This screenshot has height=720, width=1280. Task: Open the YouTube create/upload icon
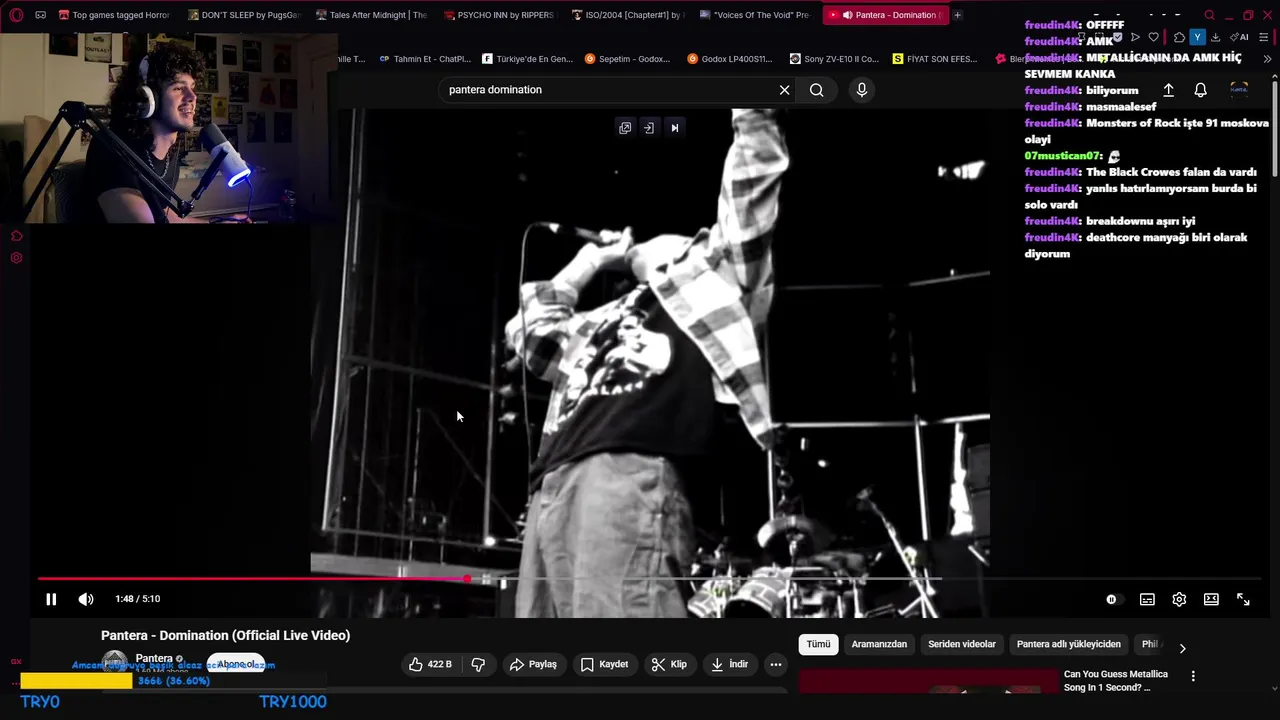point(1168,90)
